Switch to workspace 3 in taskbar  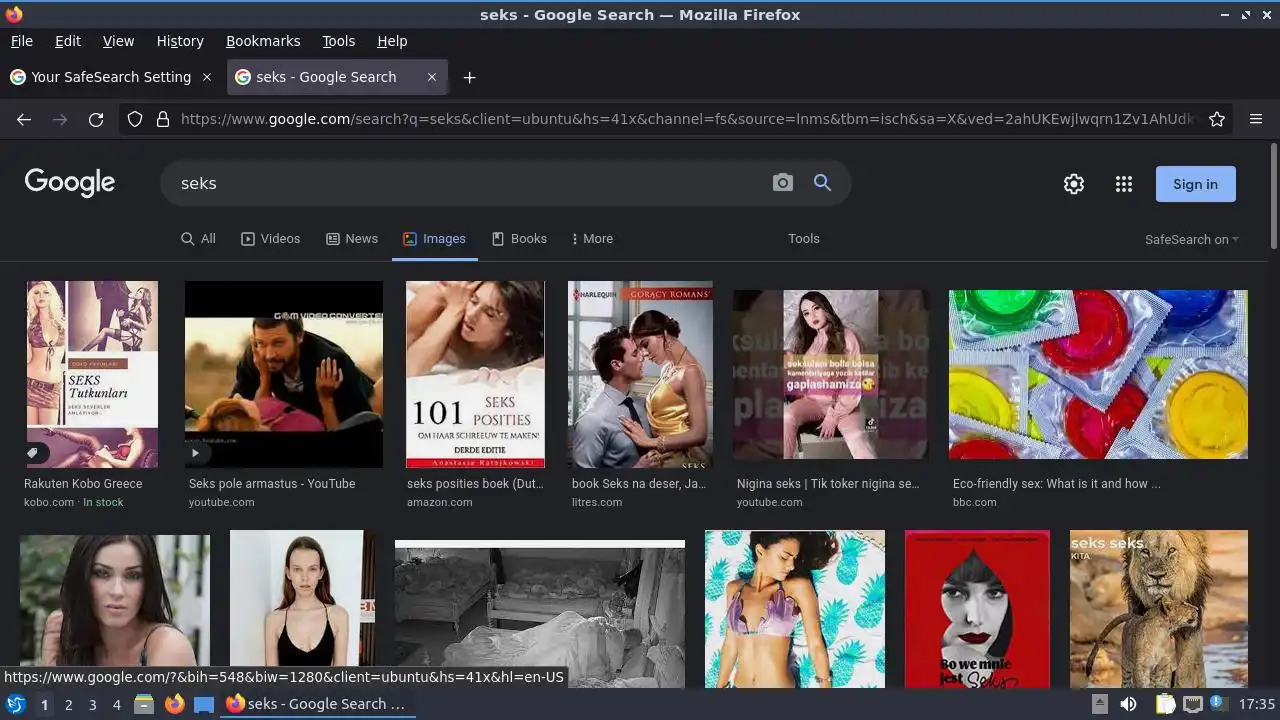92,704
